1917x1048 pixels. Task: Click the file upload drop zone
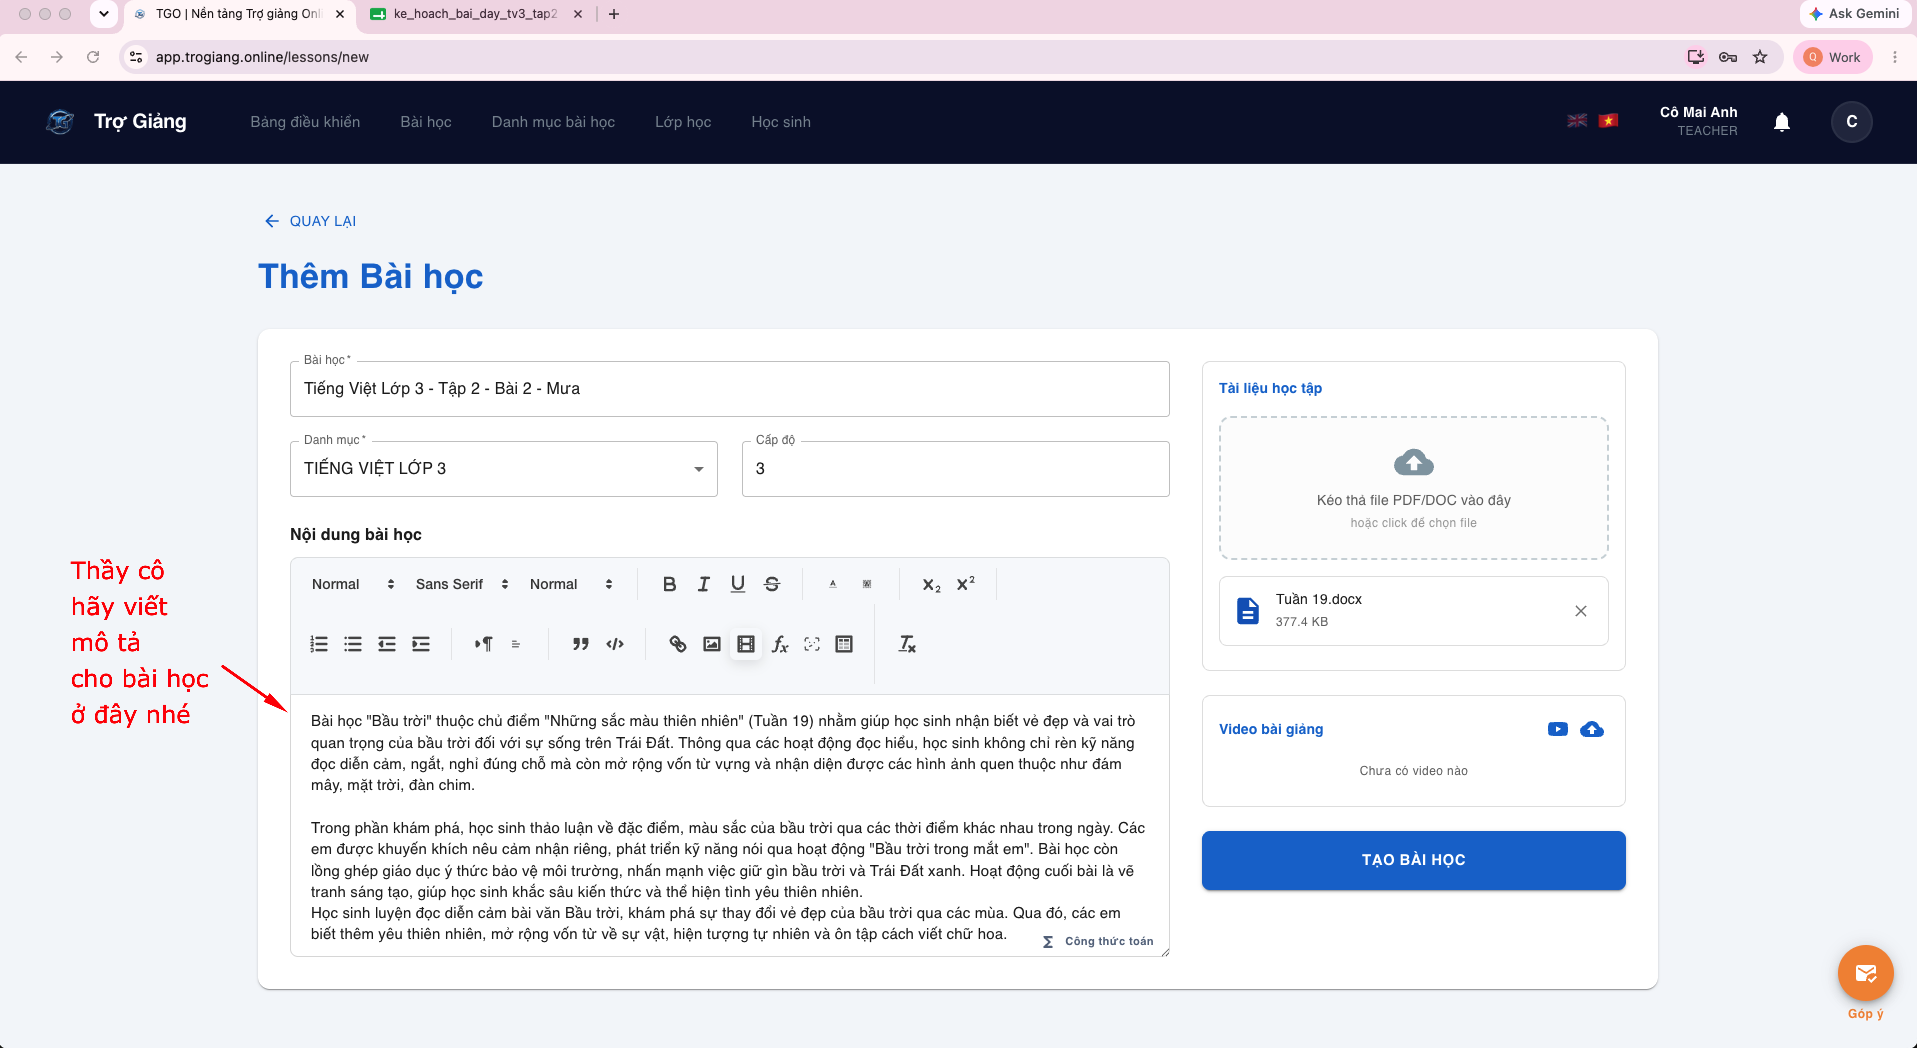click(1414, 488)
